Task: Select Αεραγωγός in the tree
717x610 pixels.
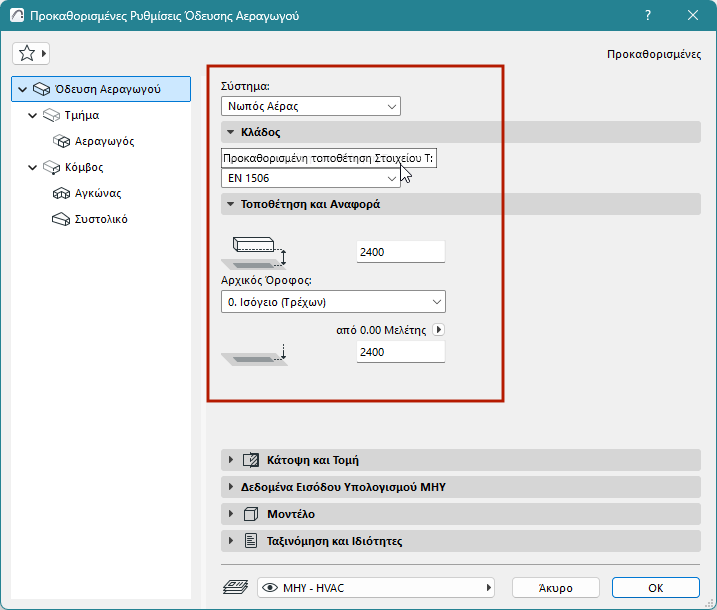Action: (104, 141)
